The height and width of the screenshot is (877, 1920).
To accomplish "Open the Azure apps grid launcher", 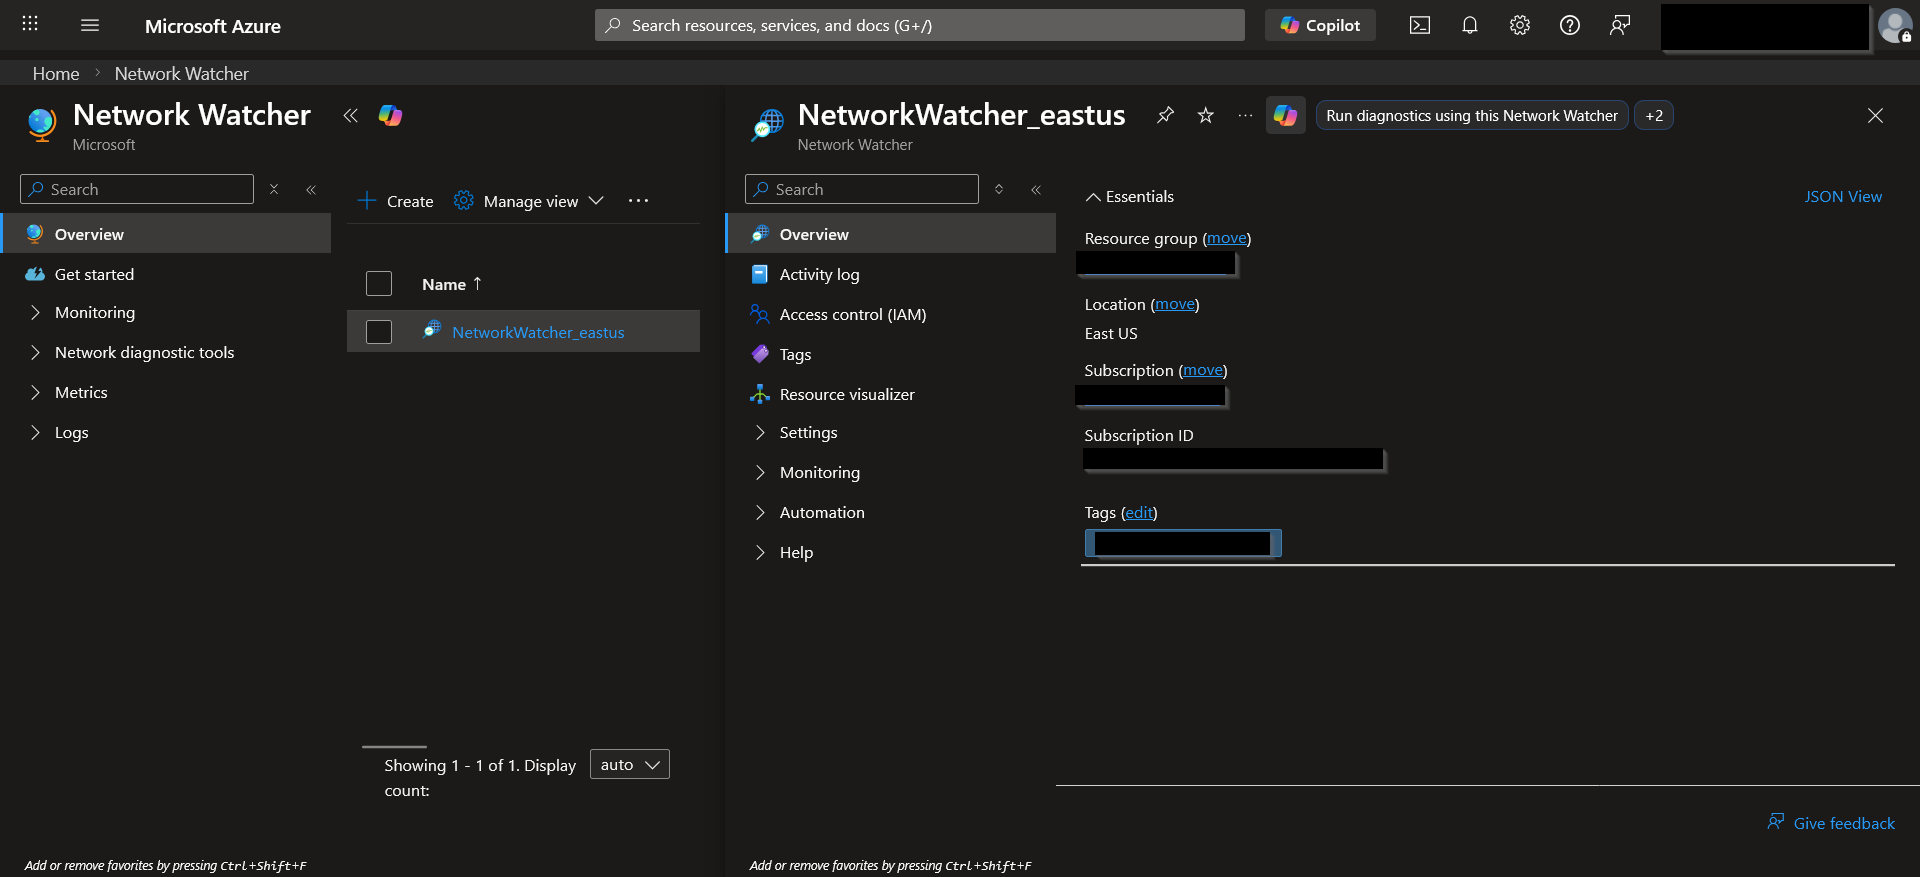I will click(x=30, y=24).
